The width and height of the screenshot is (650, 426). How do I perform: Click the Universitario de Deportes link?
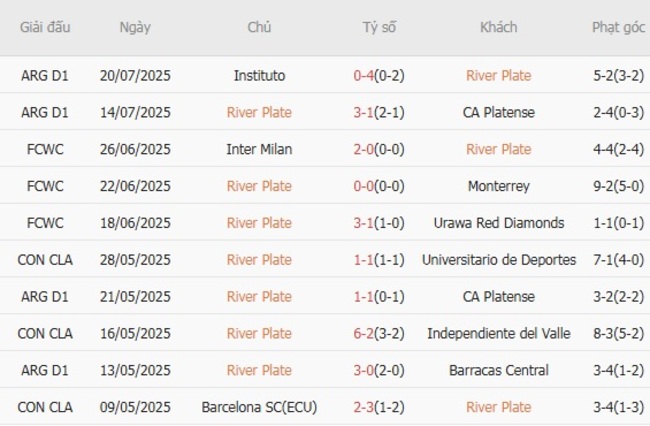(498, 260)
